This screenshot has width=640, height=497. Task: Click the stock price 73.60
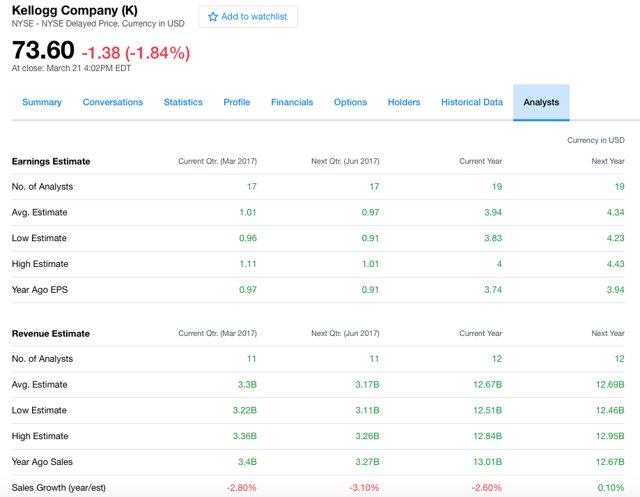[43, 50]
